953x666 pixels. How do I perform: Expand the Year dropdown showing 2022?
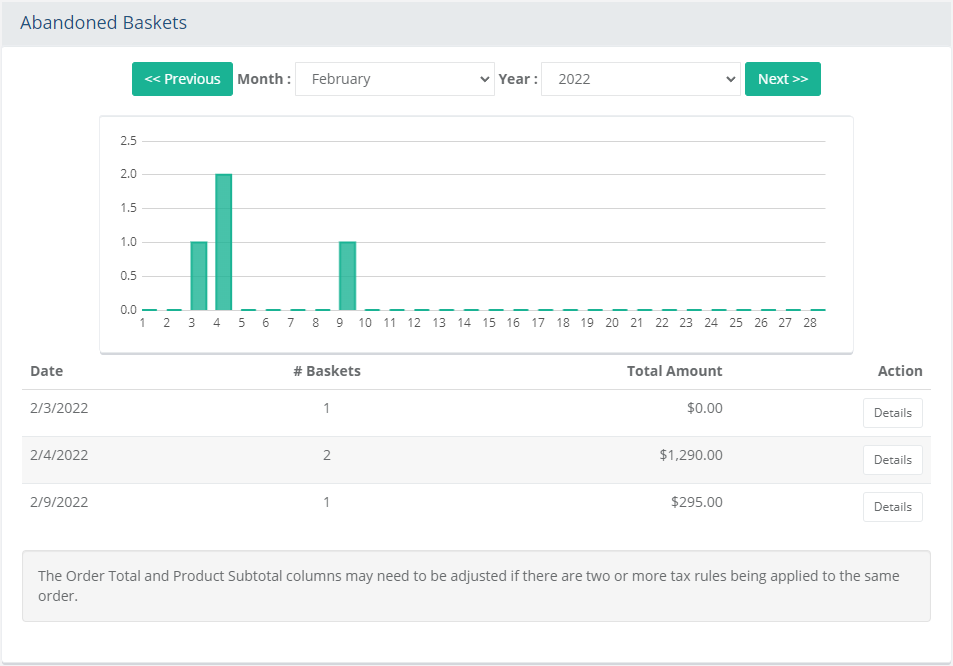pos(640,79)
